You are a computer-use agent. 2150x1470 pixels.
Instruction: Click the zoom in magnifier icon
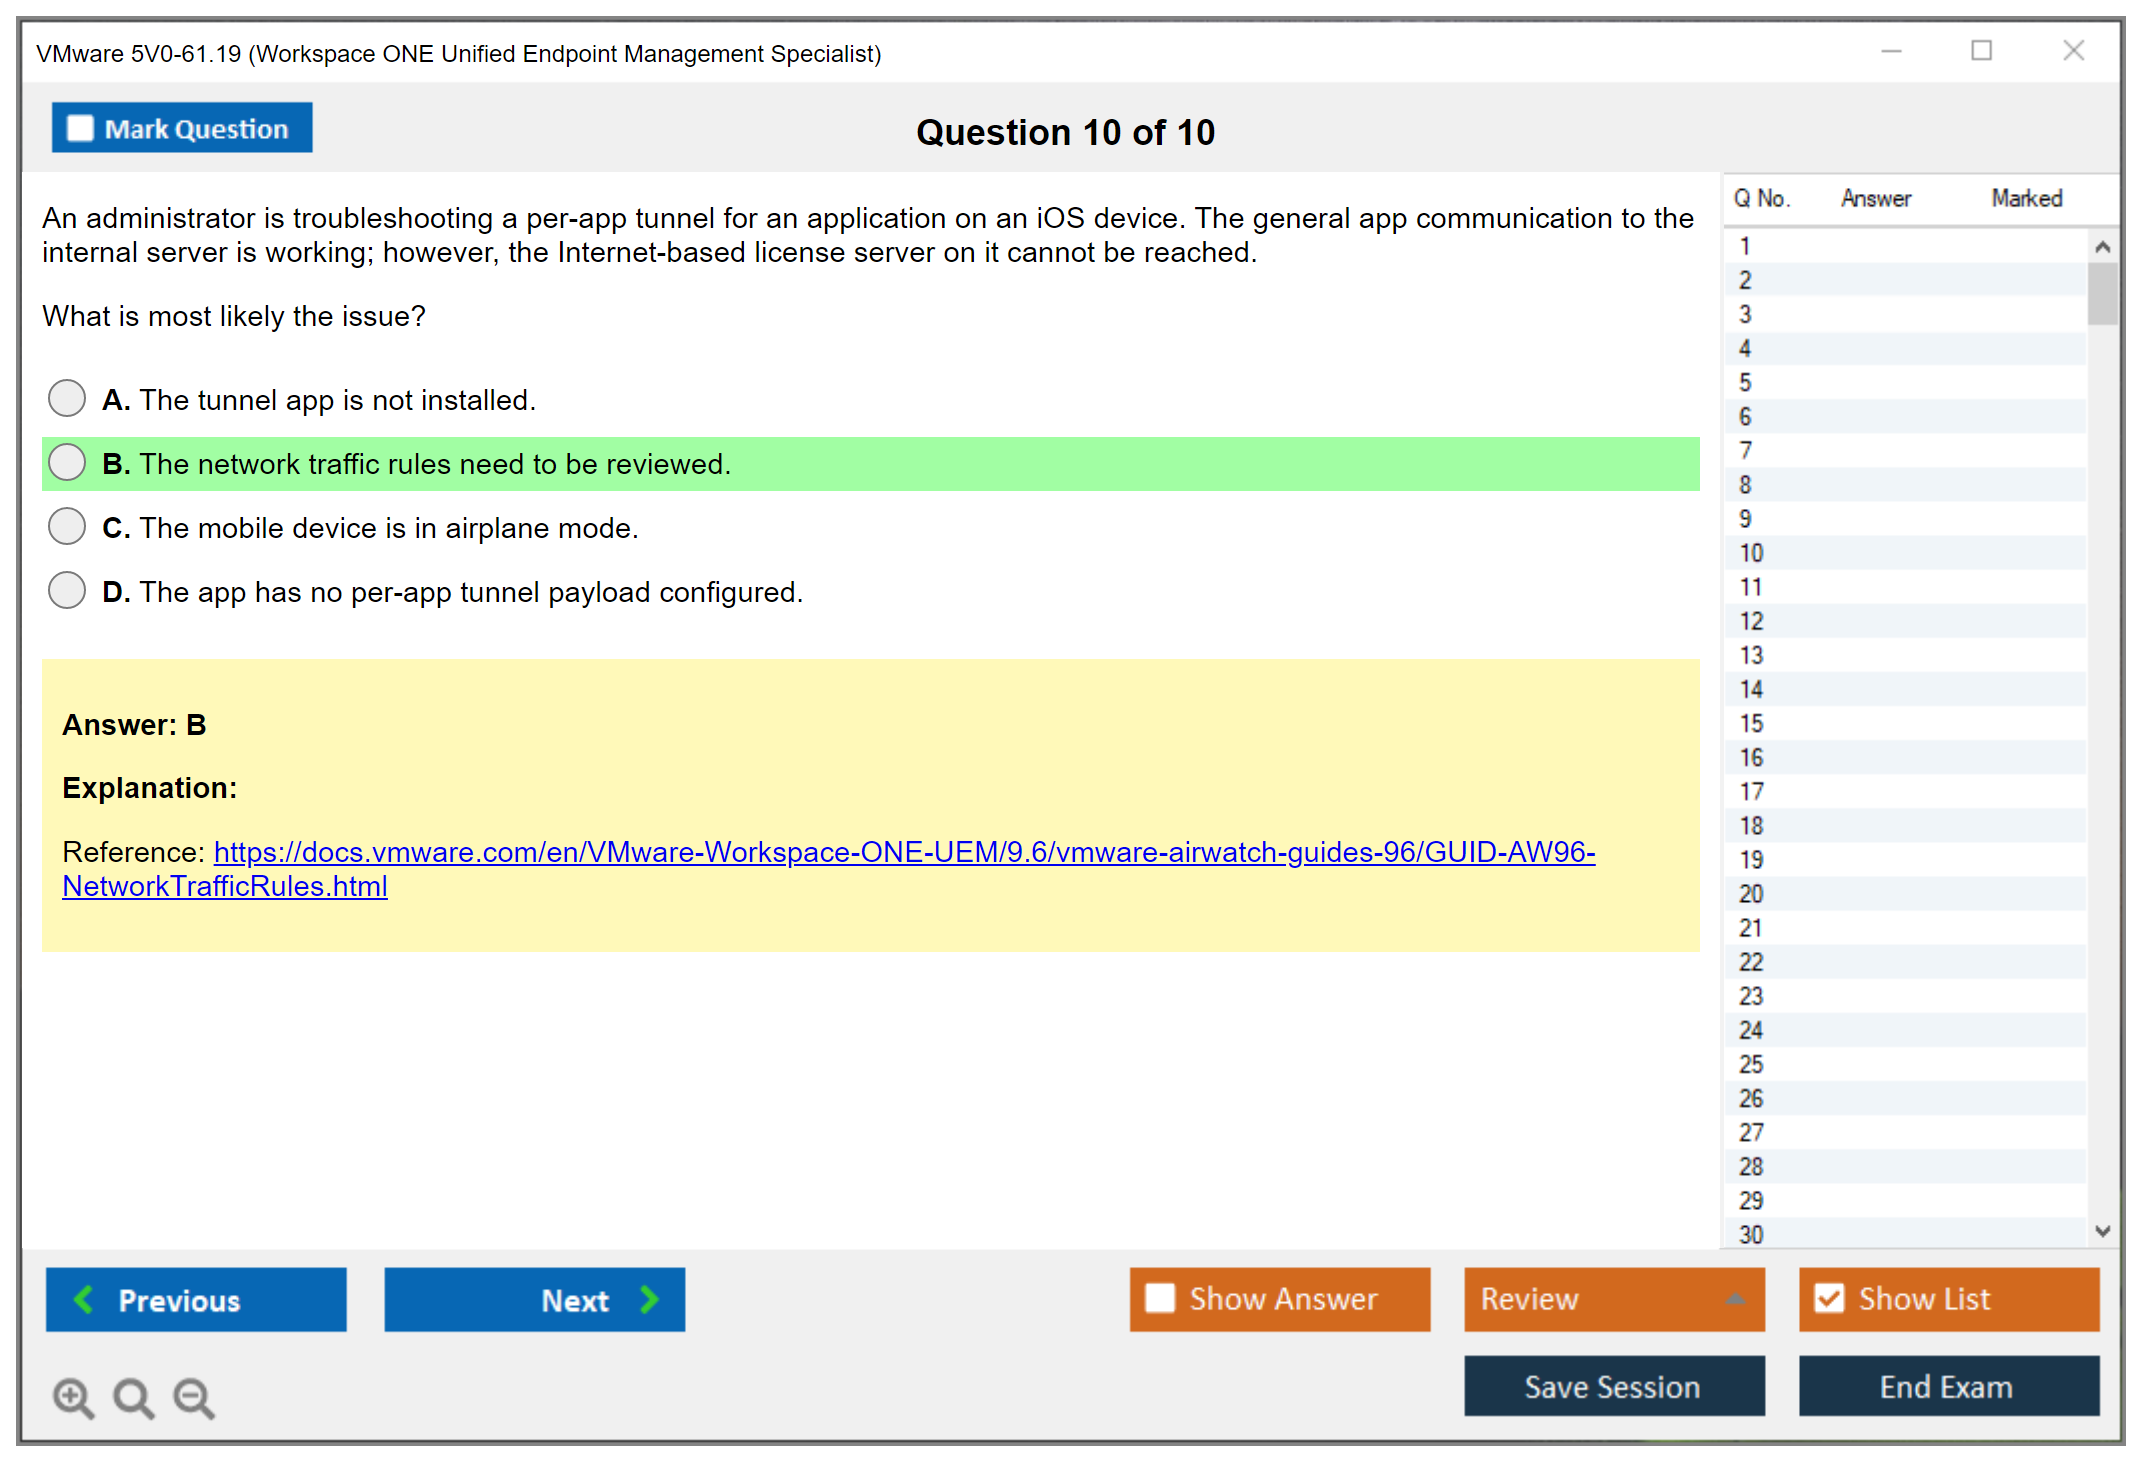click(x=73, y=1397)
